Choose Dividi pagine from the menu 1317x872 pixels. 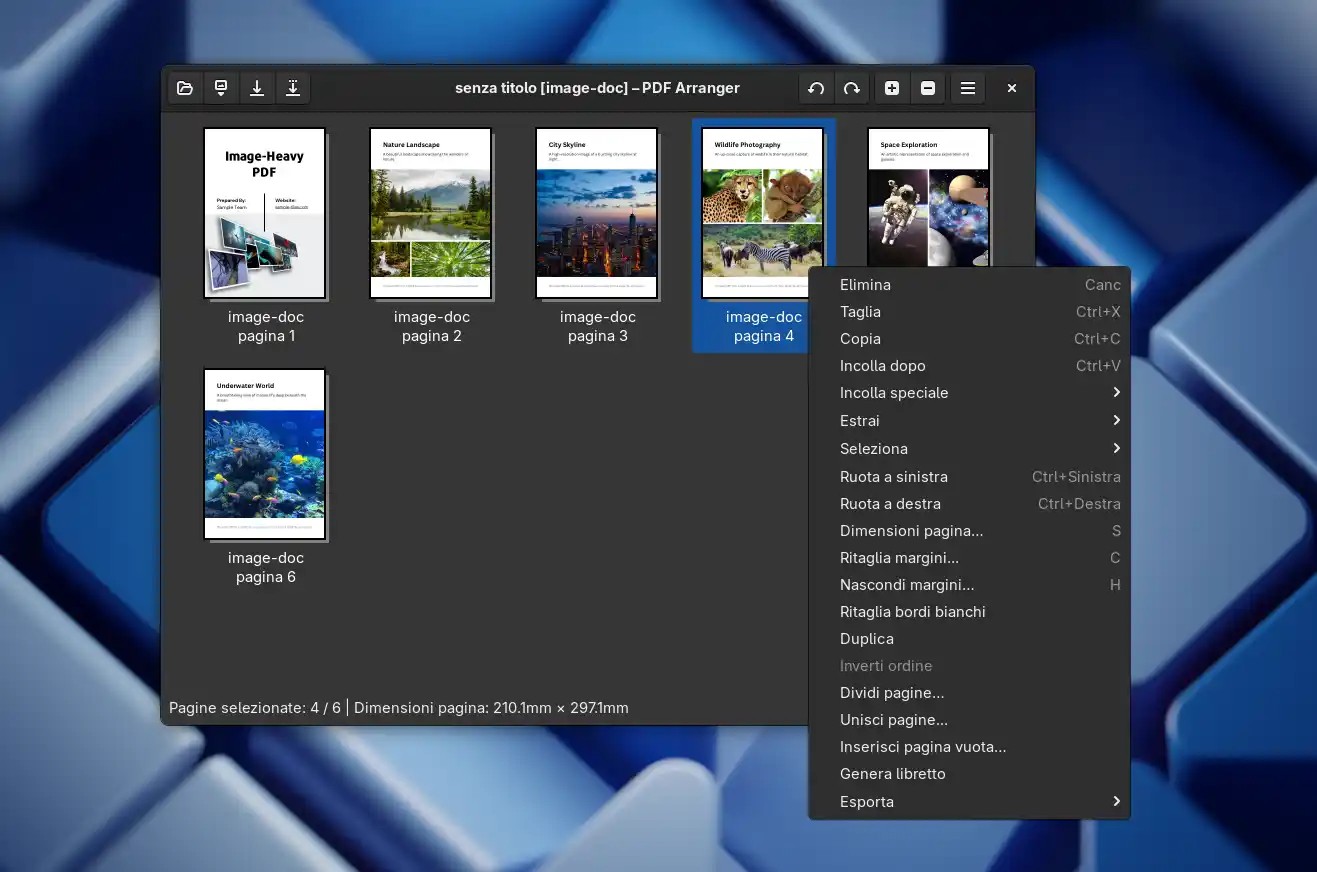(x=891, y=692)
